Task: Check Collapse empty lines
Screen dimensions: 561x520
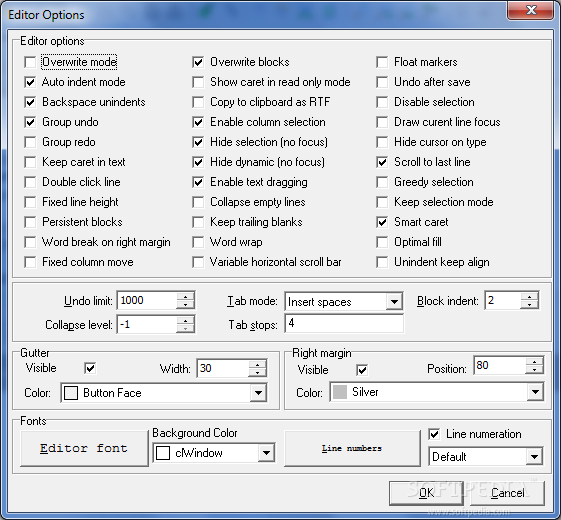Action: [x=198, y=203]
